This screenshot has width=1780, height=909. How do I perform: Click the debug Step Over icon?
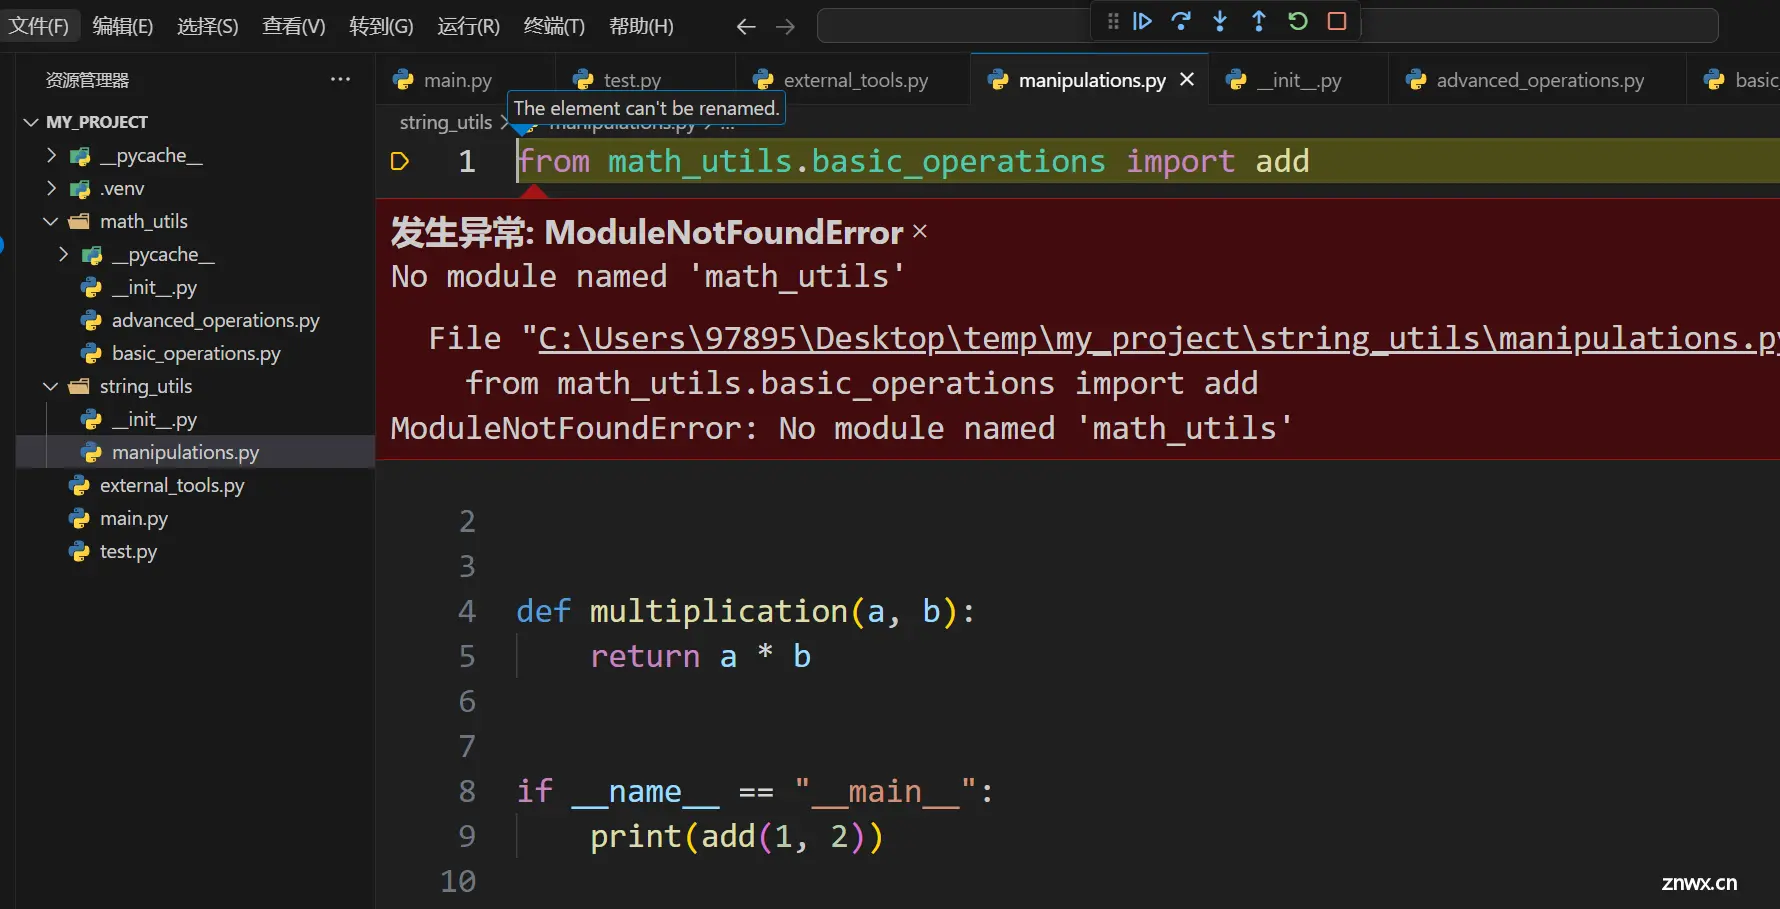coord(1181,21)
